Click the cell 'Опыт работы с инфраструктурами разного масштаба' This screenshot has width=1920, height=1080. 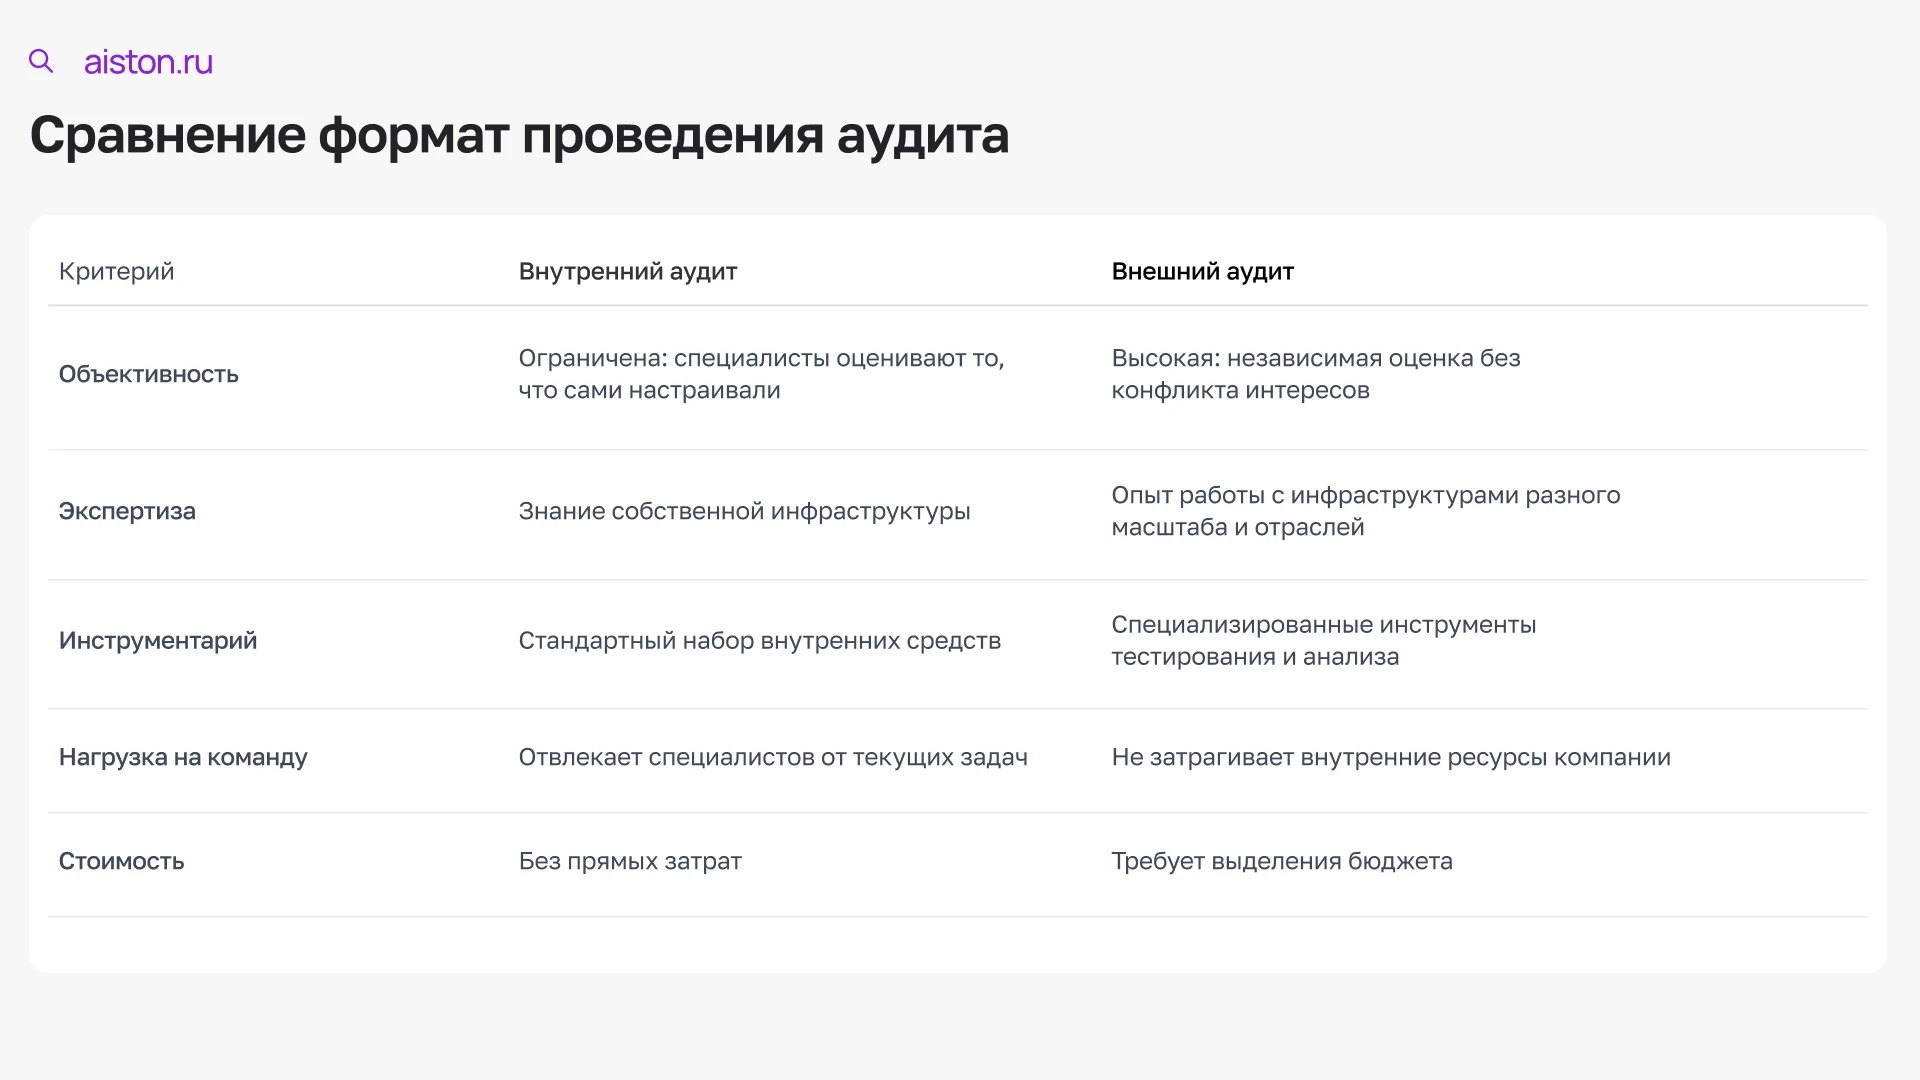coord(1366,511)
